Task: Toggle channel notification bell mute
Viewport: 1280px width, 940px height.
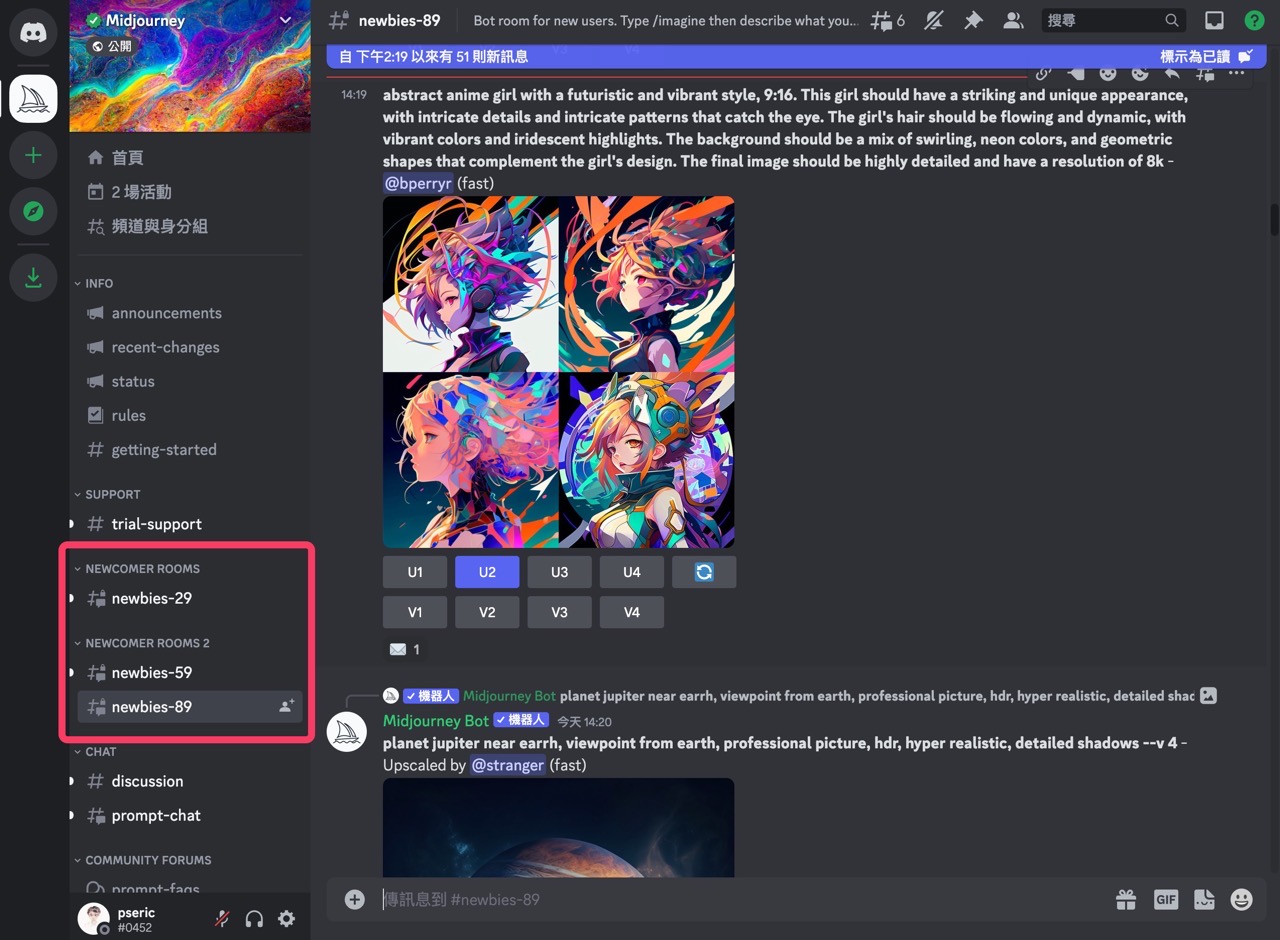Action: click(x=933, y=20)
